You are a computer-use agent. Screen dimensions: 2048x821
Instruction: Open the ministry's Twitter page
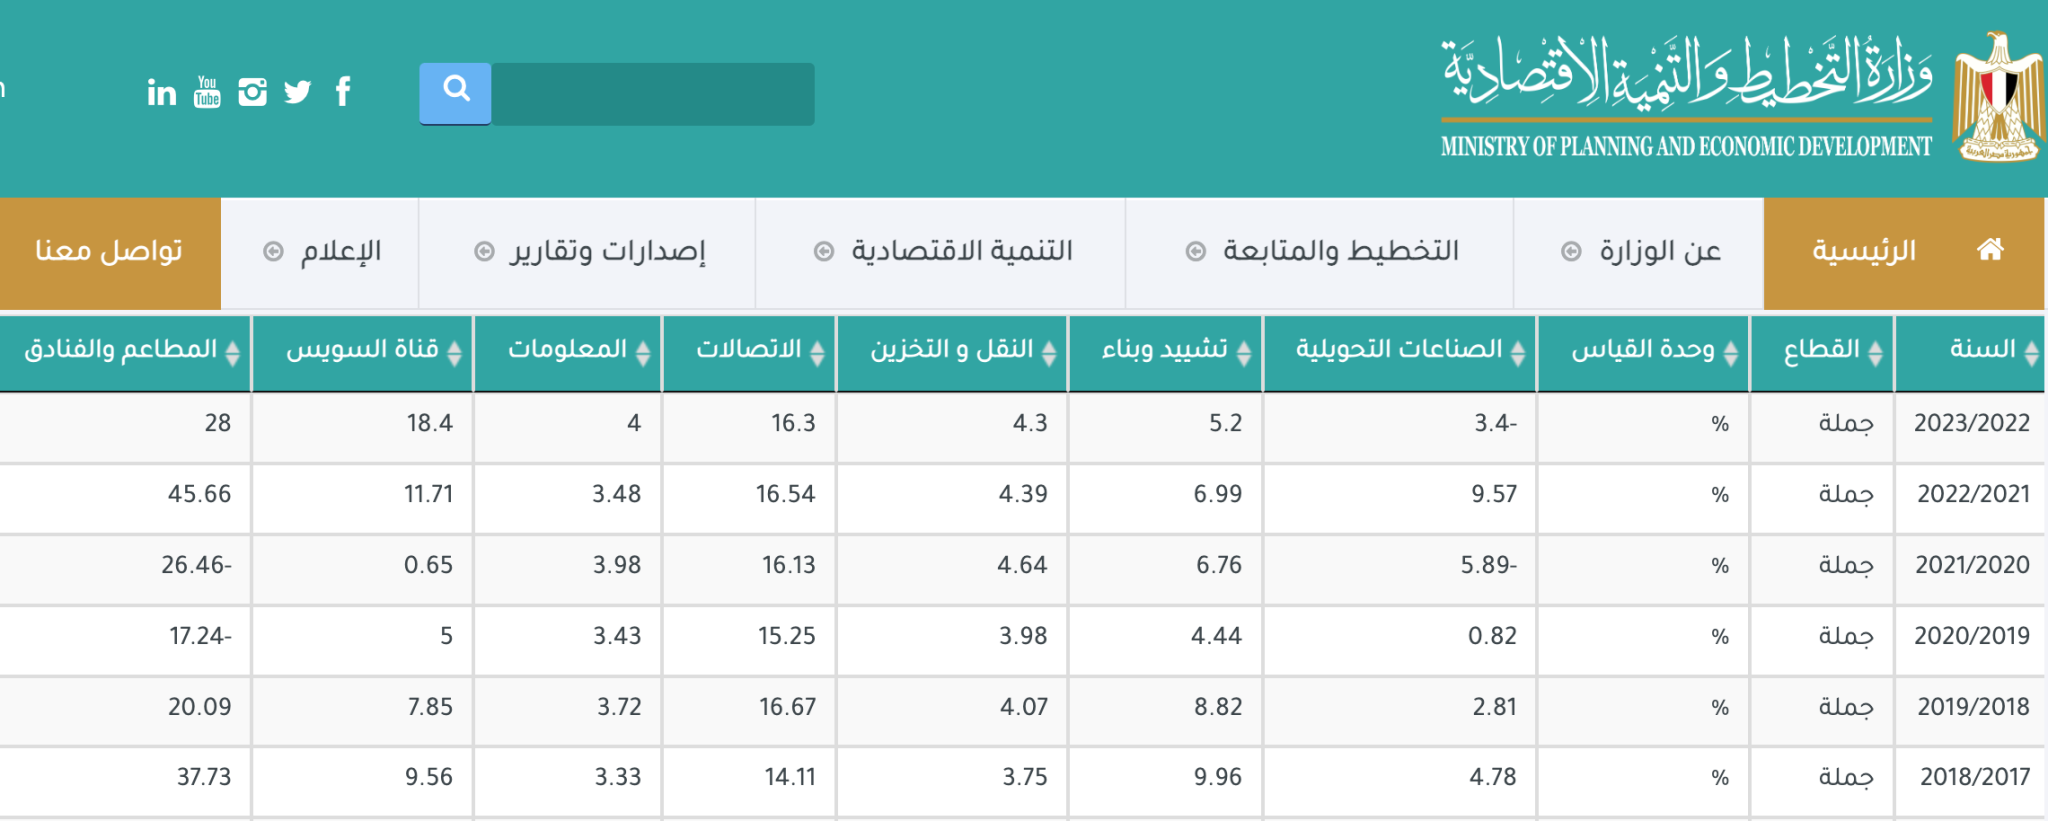point(297,92)
